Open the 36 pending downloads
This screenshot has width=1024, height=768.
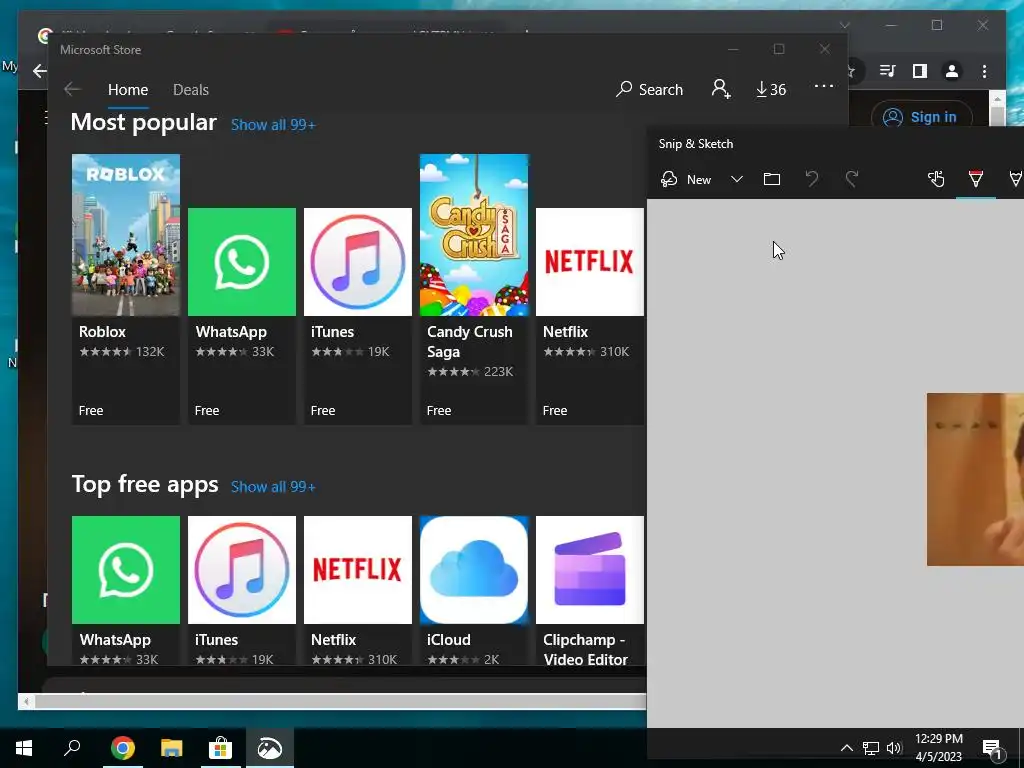[x=771, y=89]
